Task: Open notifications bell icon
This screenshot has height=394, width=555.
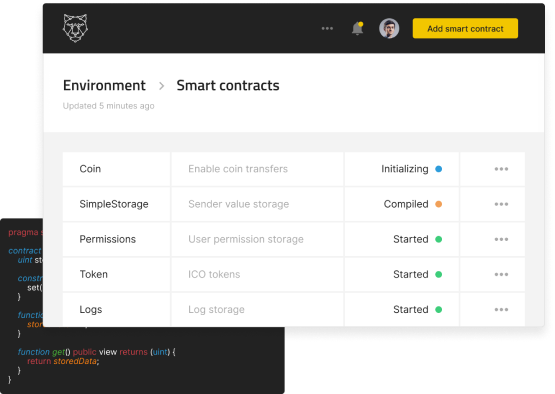Action: pos(357,28)
